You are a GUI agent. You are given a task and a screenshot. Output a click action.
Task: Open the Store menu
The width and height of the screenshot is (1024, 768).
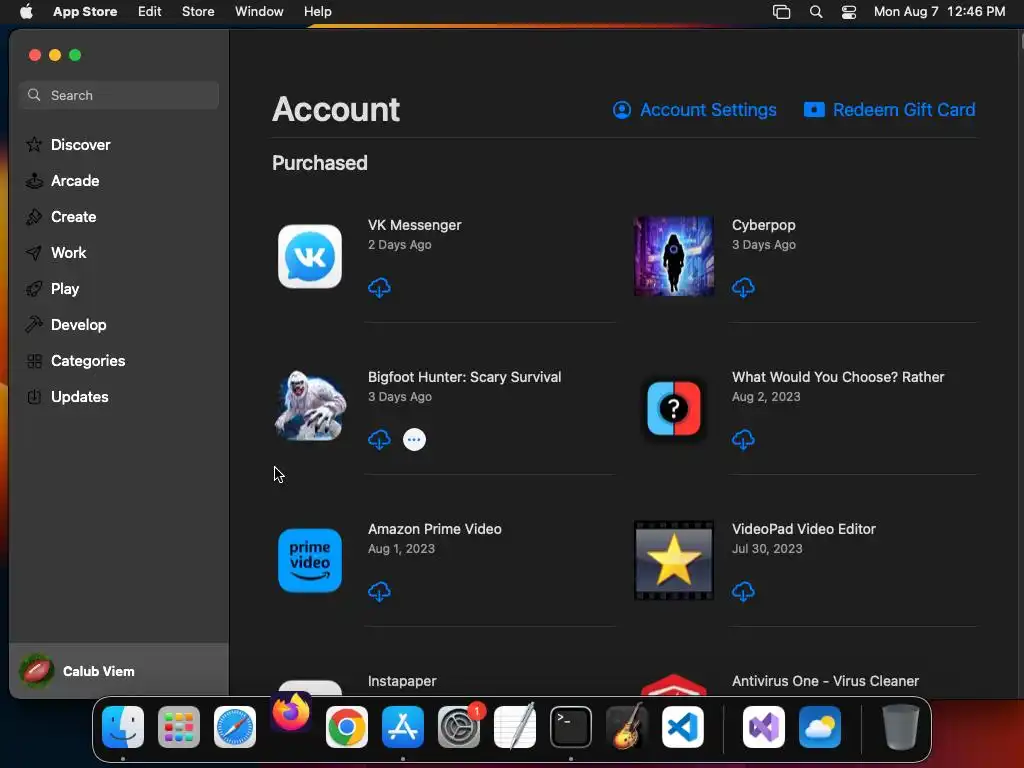[198, 12]
